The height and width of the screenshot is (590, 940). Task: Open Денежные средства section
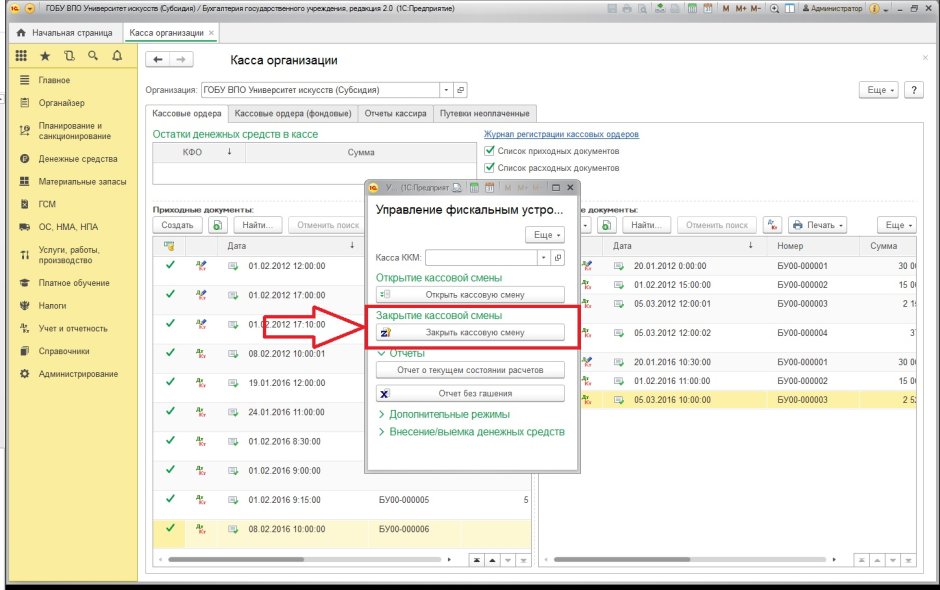(78, 159)
